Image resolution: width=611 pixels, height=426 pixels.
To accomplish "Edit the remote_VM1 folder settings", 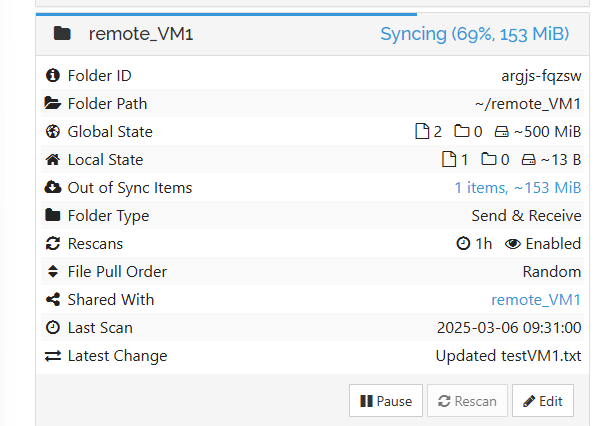I will pos(543,401).
